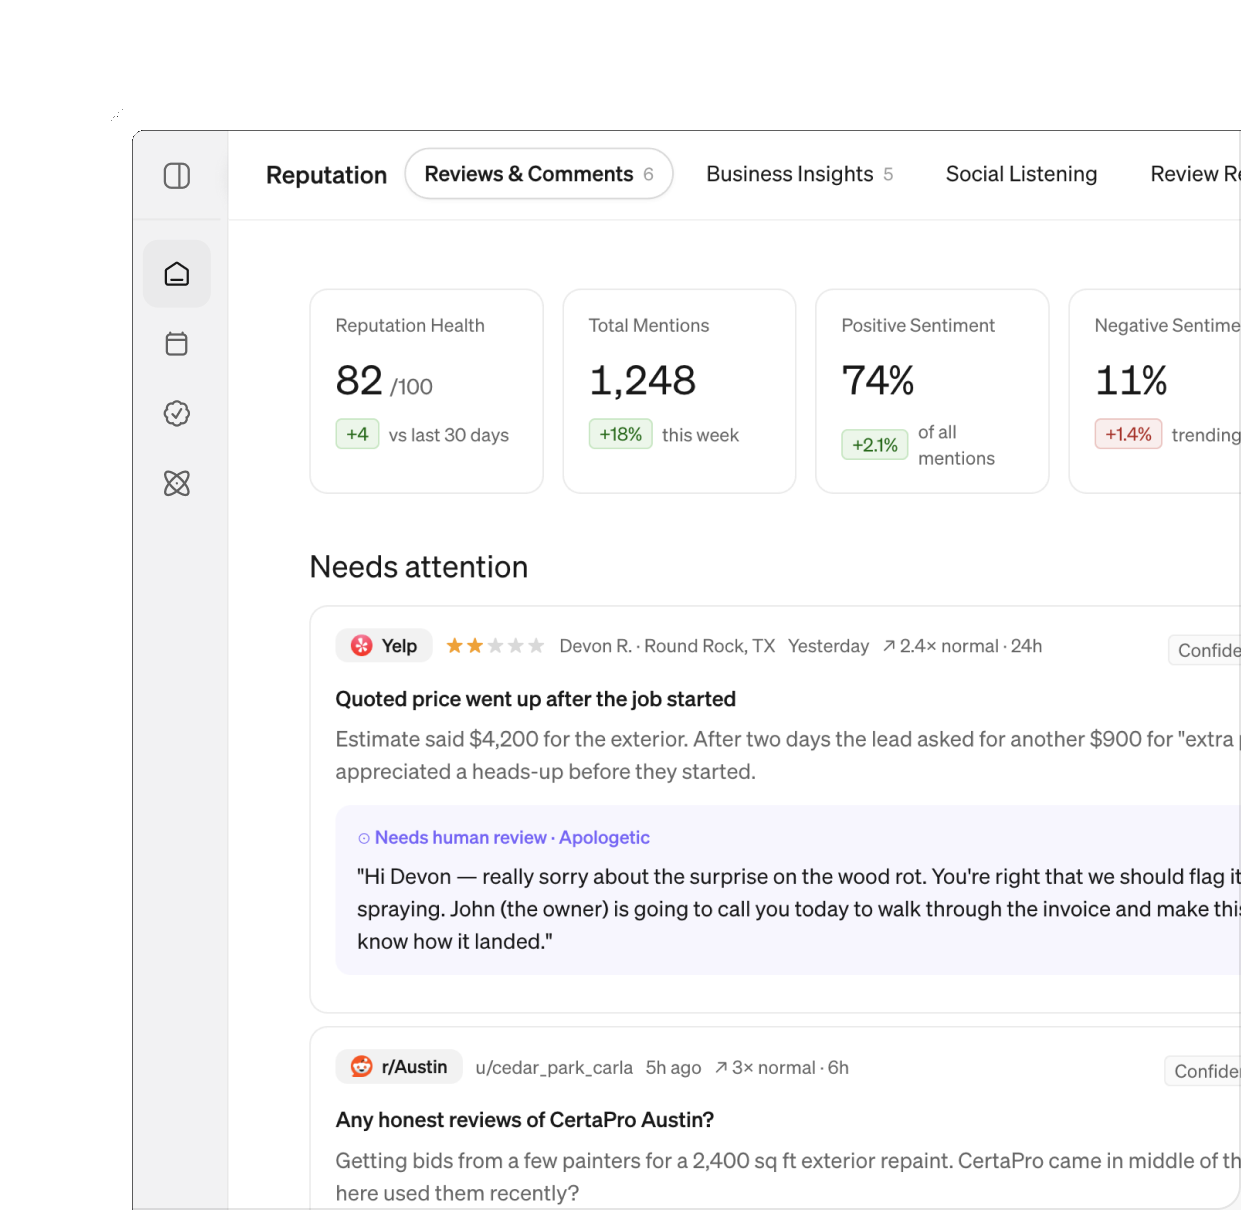1241x1210 pixels.
Task: Click the Confidence badge on the Yelp review
Action: [1204, 650]
